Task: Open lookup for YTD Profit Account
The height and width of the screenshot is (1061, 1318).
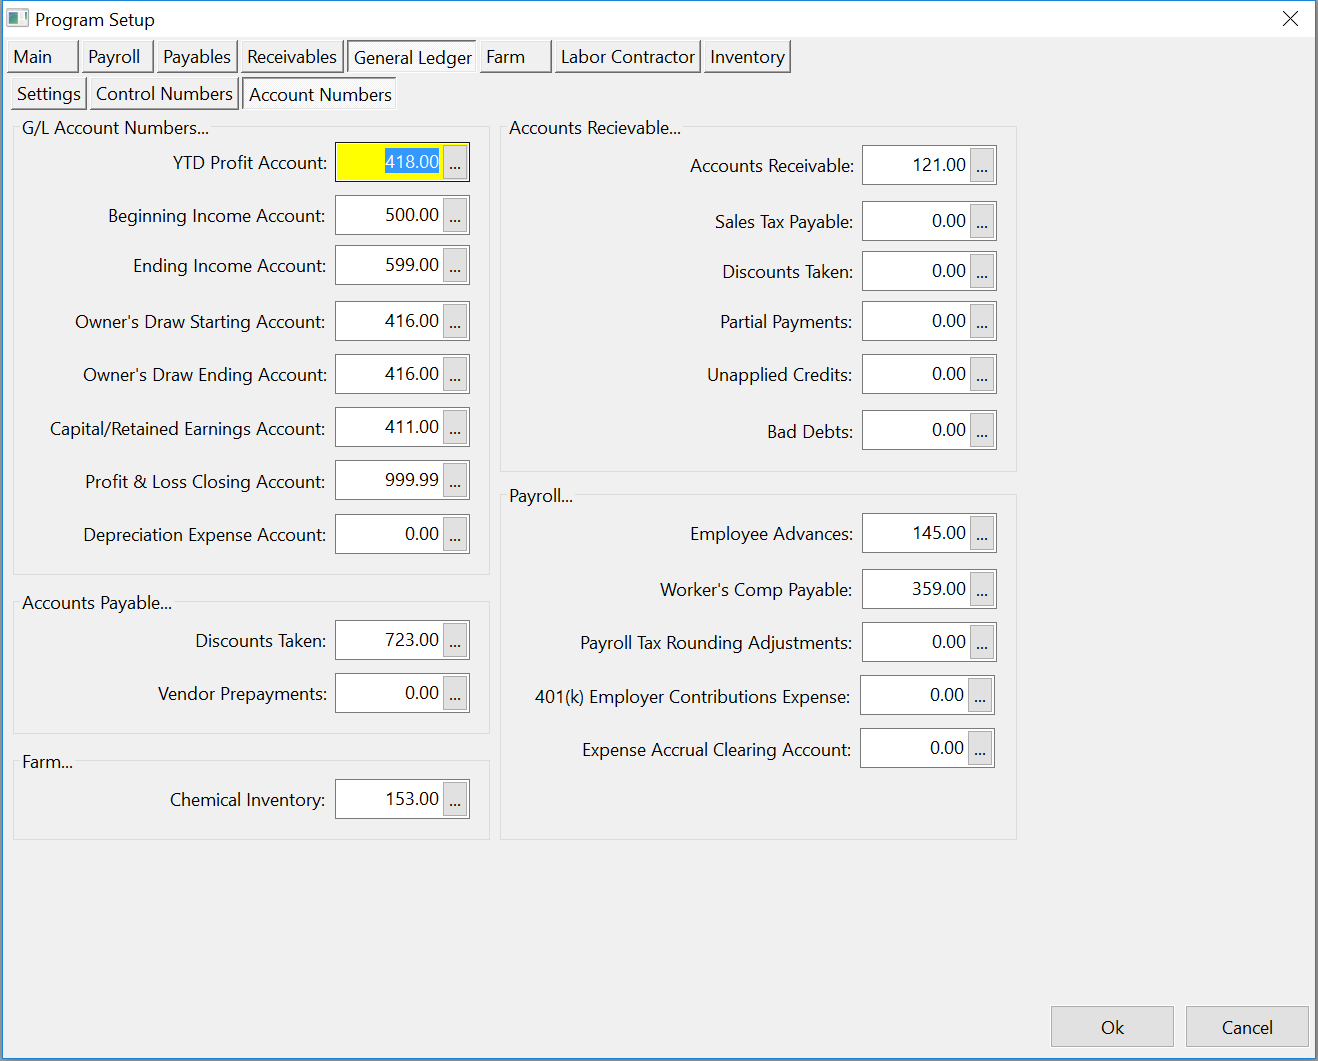Action: [x=455, y=162]
